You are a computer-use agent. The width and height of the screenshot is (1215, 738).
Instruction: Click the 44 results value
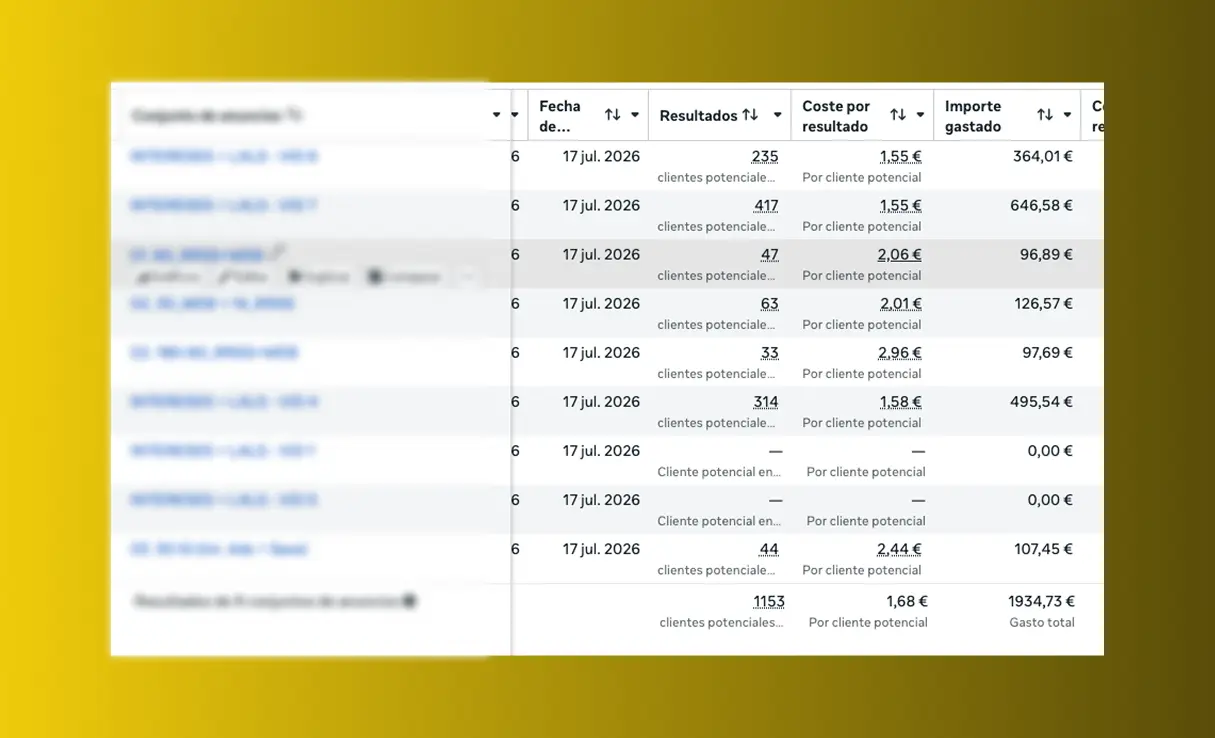(769, 549)
